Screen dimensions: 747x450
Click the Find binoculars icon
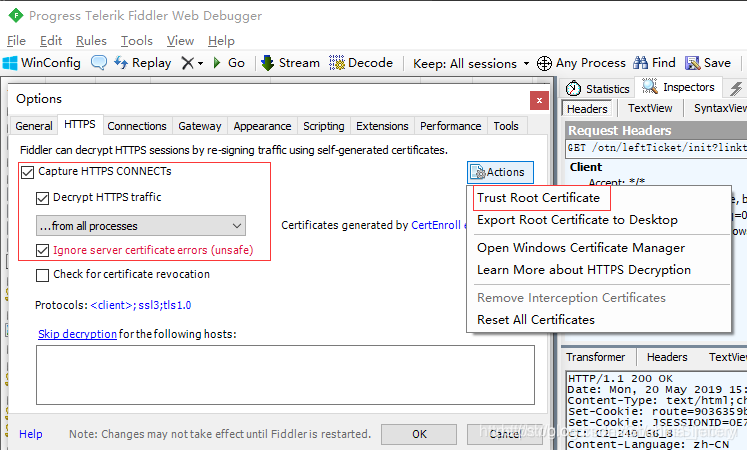point(641,63)
